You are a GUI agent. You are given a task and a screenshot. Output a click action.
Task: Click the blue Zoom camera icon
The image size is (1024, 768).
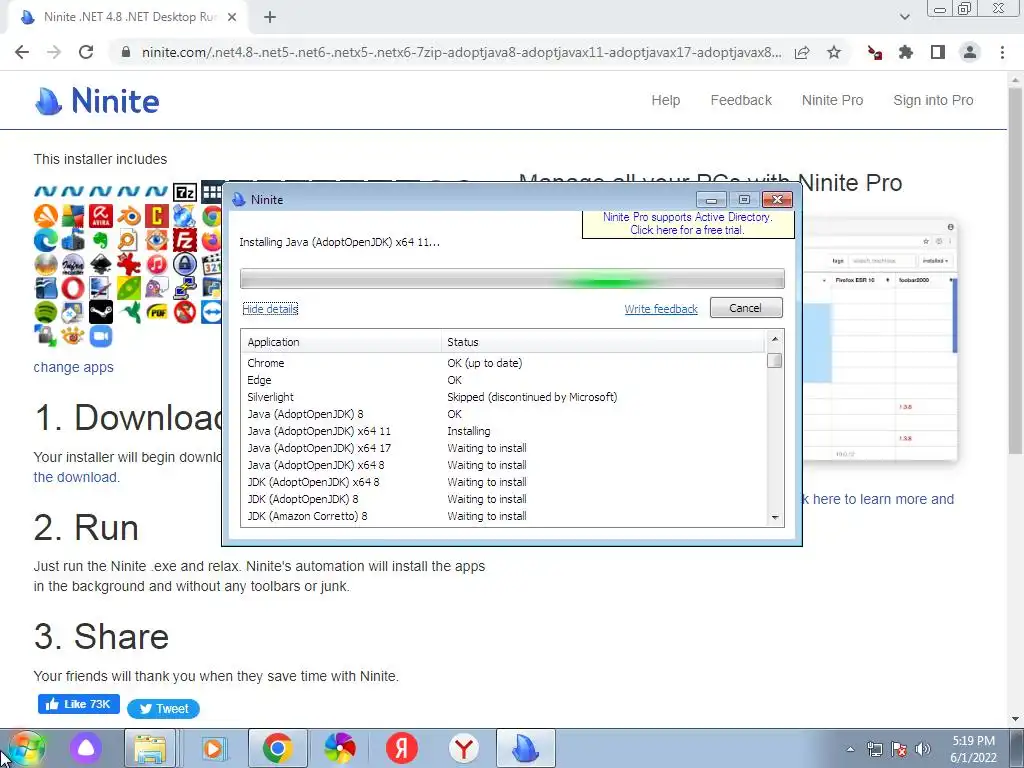click(x=101, y=336)
